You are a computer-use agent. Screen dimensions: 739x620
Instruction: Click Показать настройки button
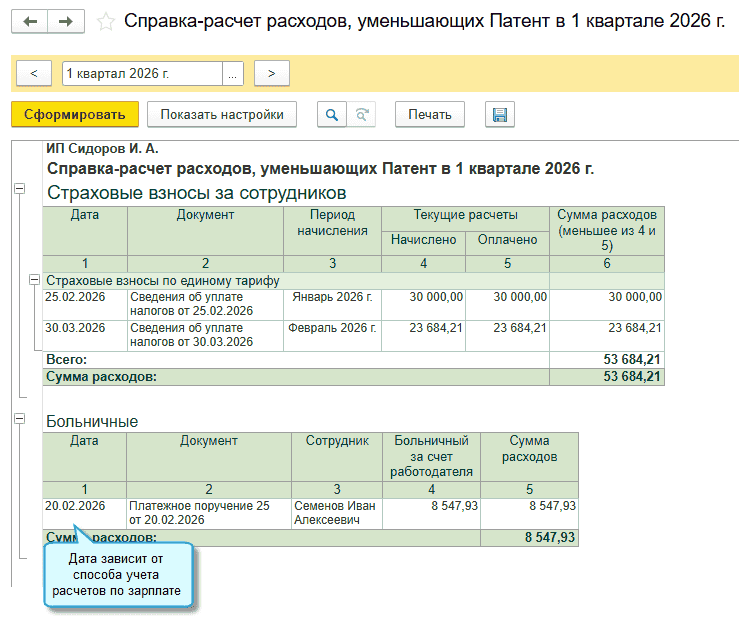[x=222, y=114]
